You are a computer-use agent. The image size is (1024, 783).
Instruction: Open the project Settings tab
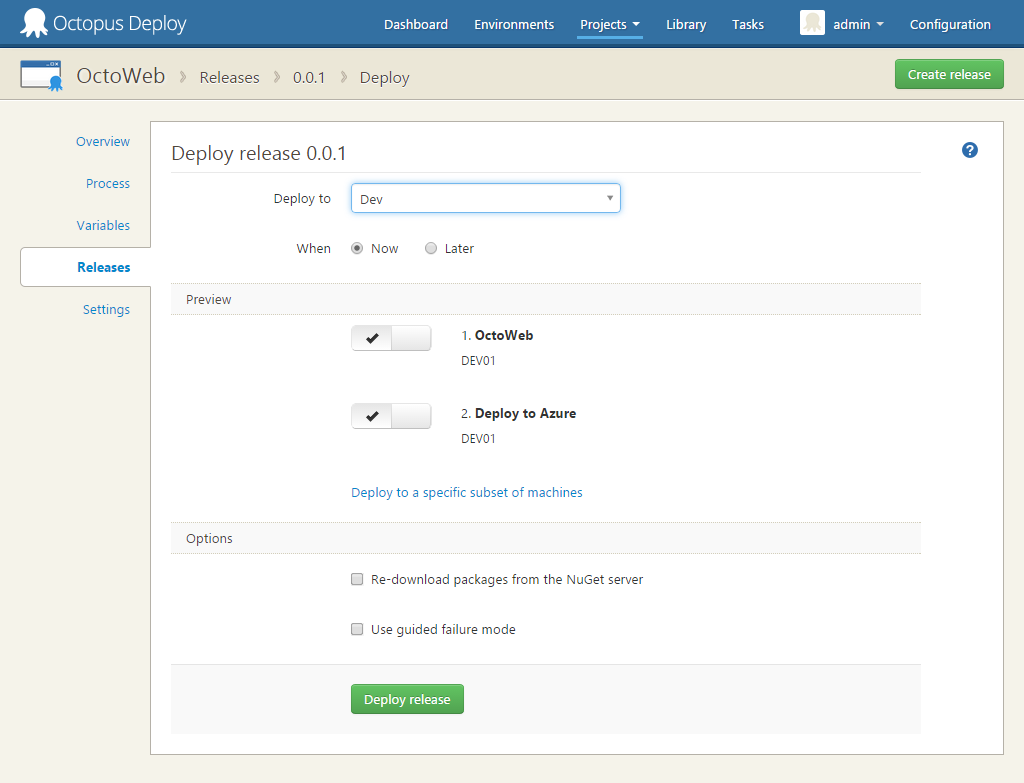[106, 309]
